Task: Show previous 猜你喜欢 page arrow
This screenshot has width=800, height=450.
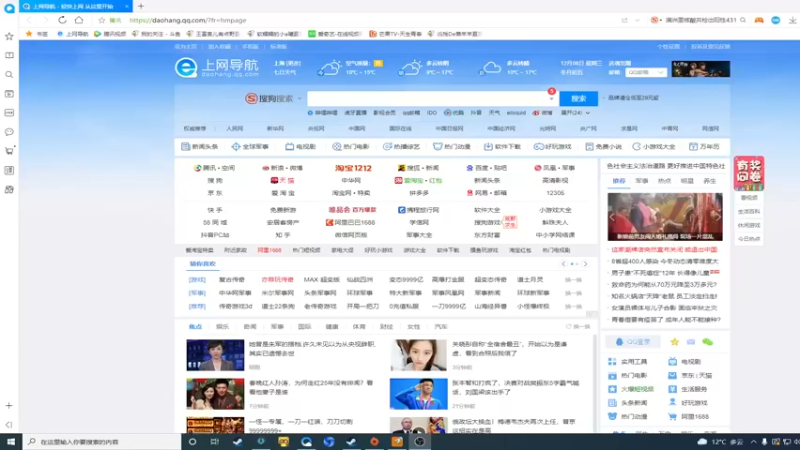Action: (563, 264)
